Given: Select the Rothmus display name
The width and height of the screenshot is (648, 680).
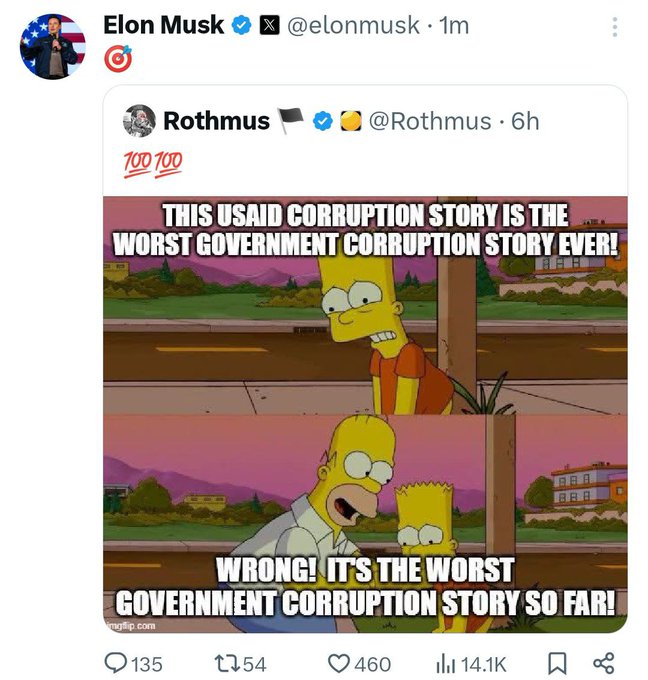Looking at the screenshot, I should (x=216, y=121).
